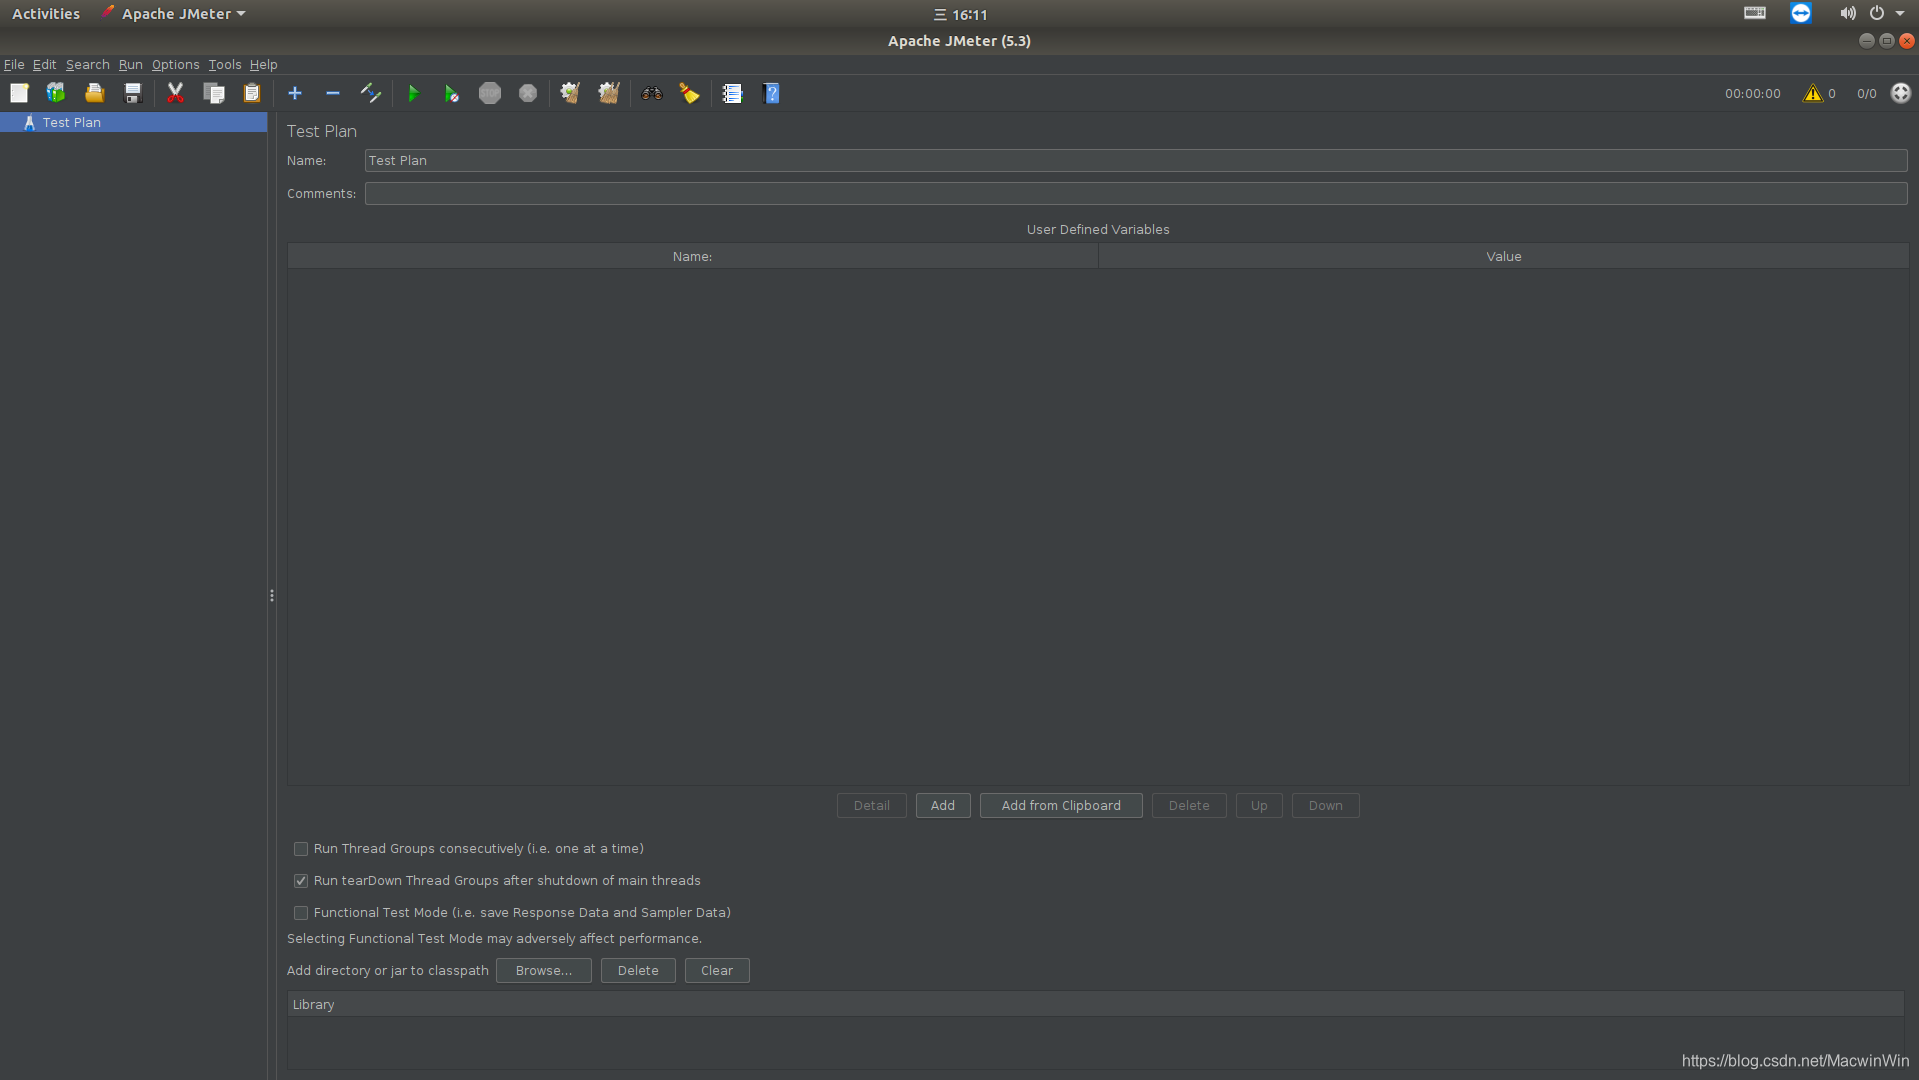
Task: Open the Function Helper dialog icon
Action: pyautogui.click(x=733, y=93)
